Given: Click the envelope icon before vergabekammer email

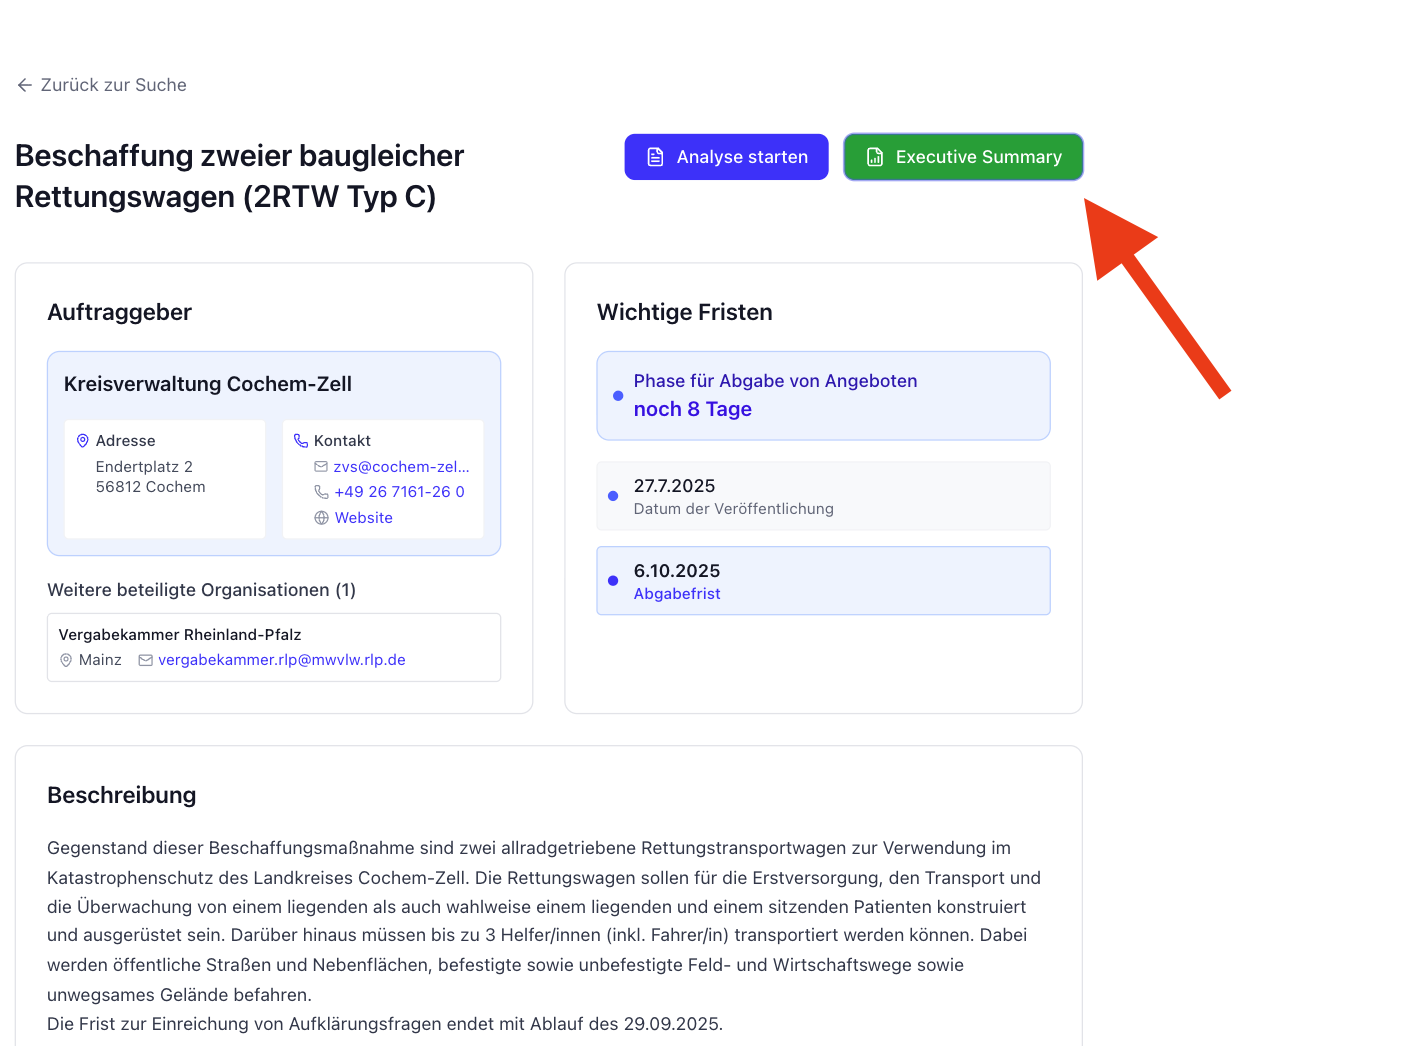Looking at the screenshot, I should coord(146,660).
